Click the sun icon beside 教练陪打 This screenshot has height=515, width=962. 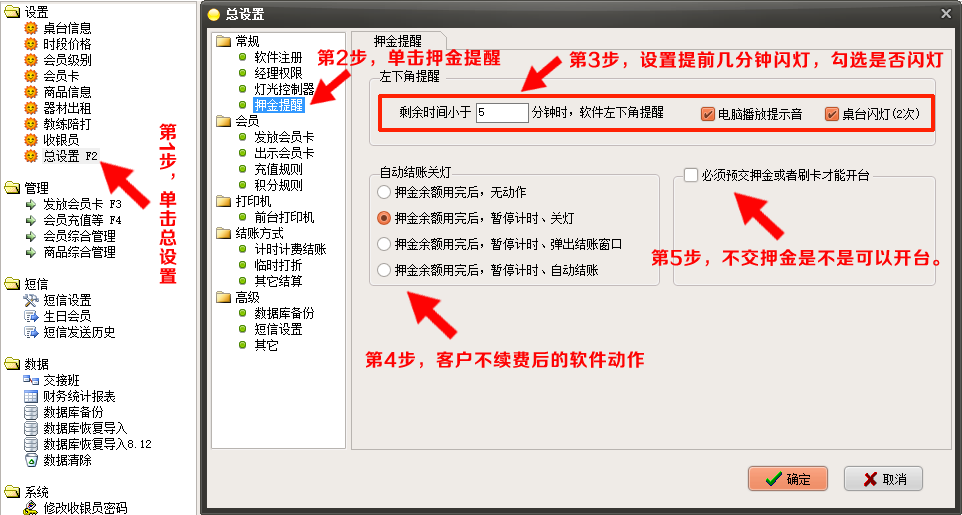click(30, 123)
